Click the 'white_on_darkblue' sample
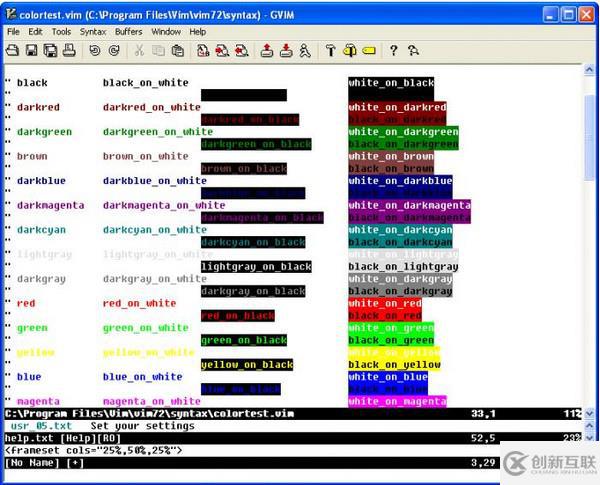 coord(400,181)
